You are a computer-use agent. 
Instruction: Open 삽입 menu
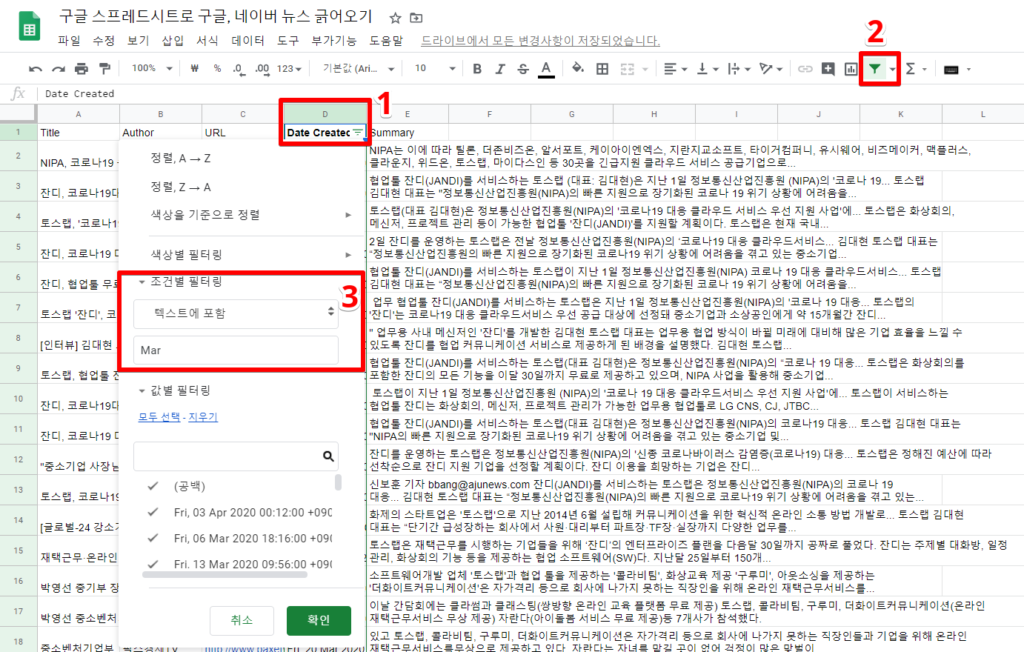point(172,41)
